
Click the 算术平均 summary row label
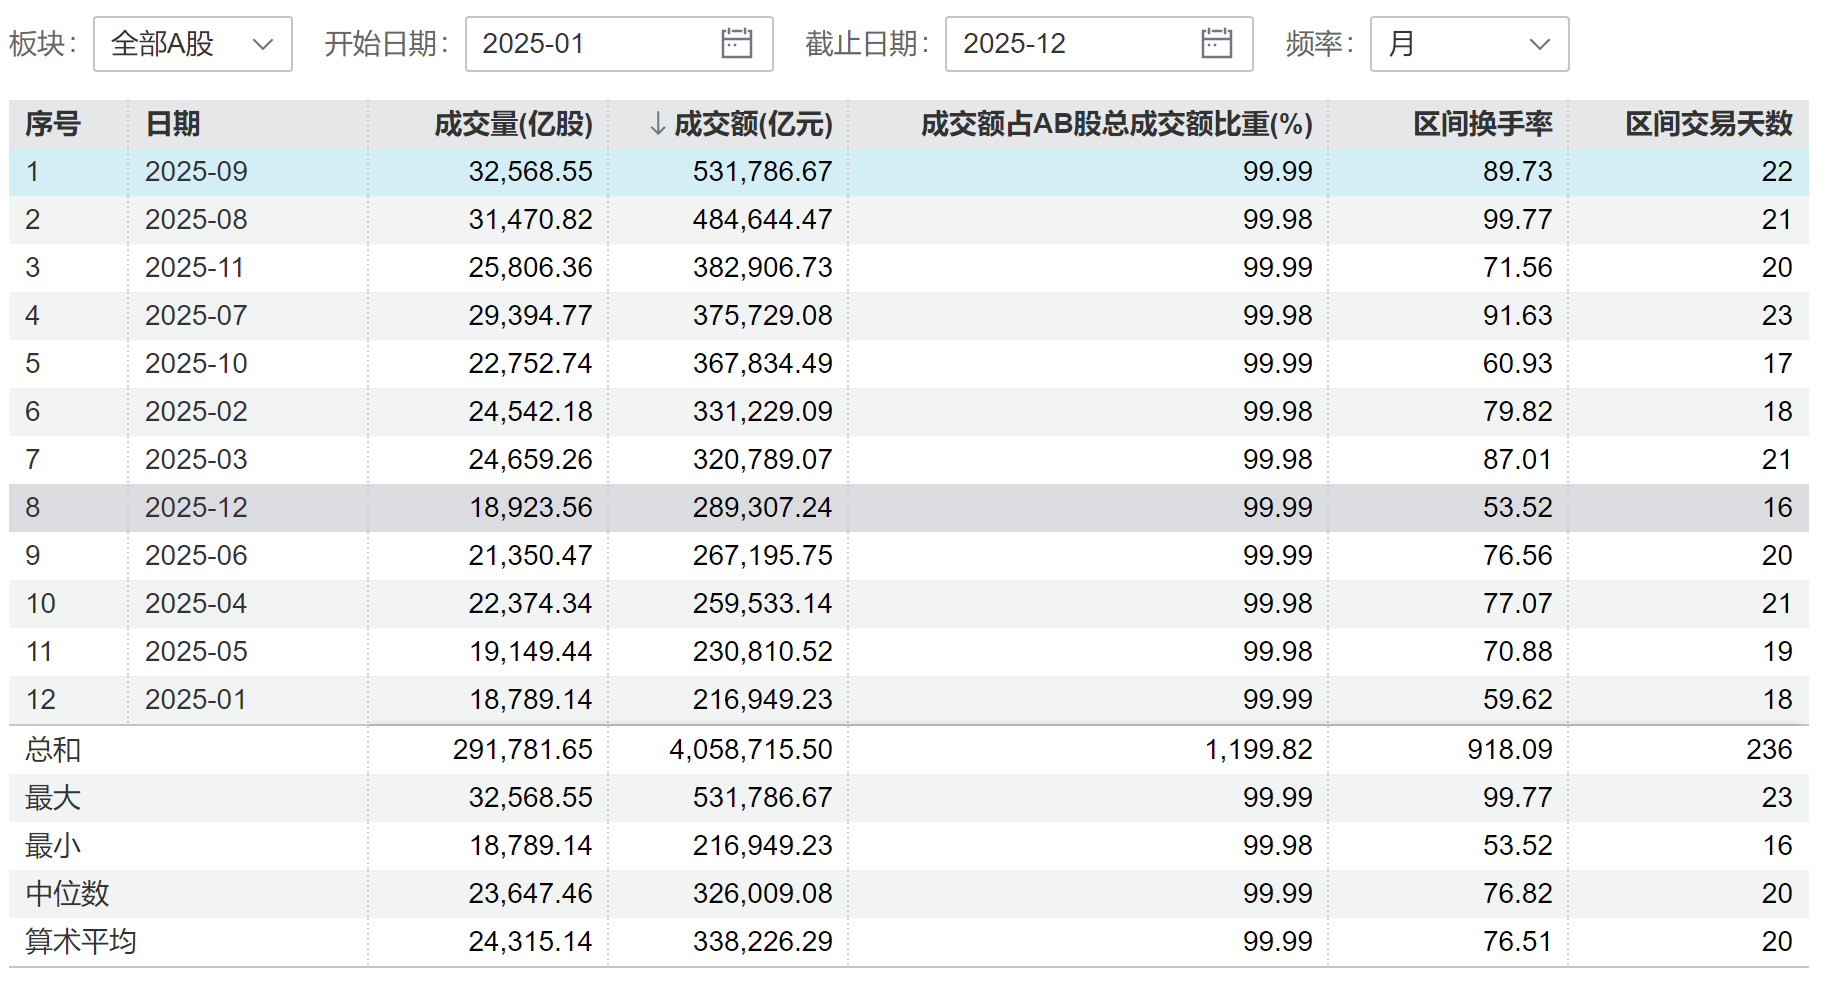coord(81,942)
